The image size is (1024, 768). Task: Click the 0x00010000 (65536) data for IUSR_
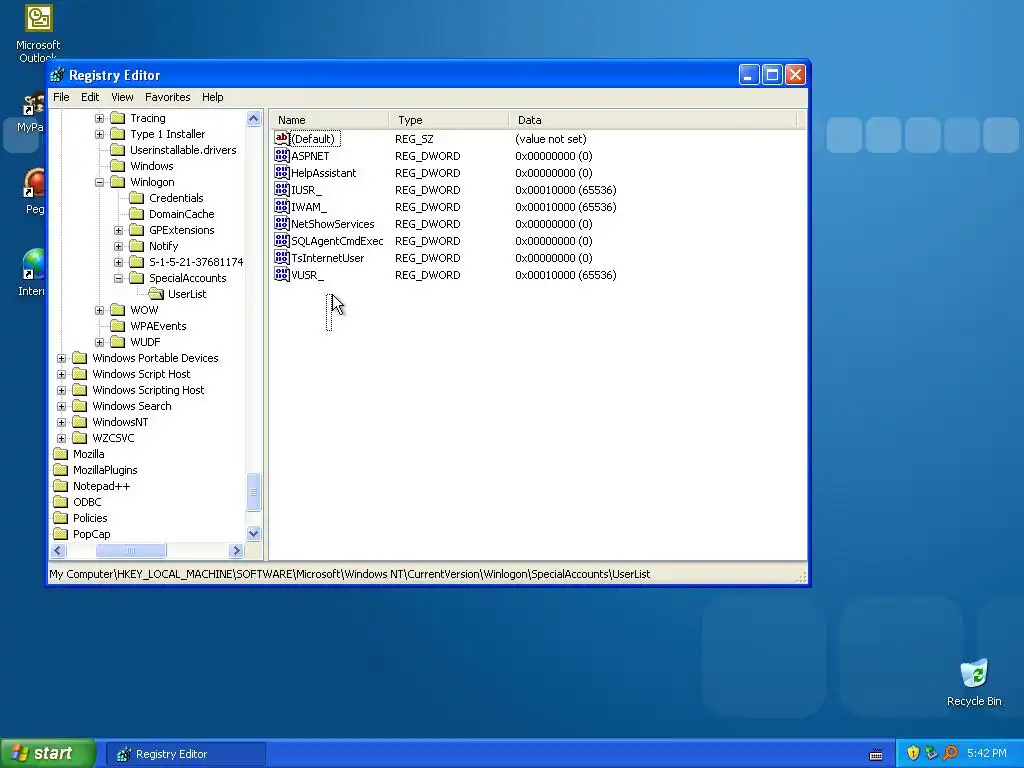[x=566, y=190]
